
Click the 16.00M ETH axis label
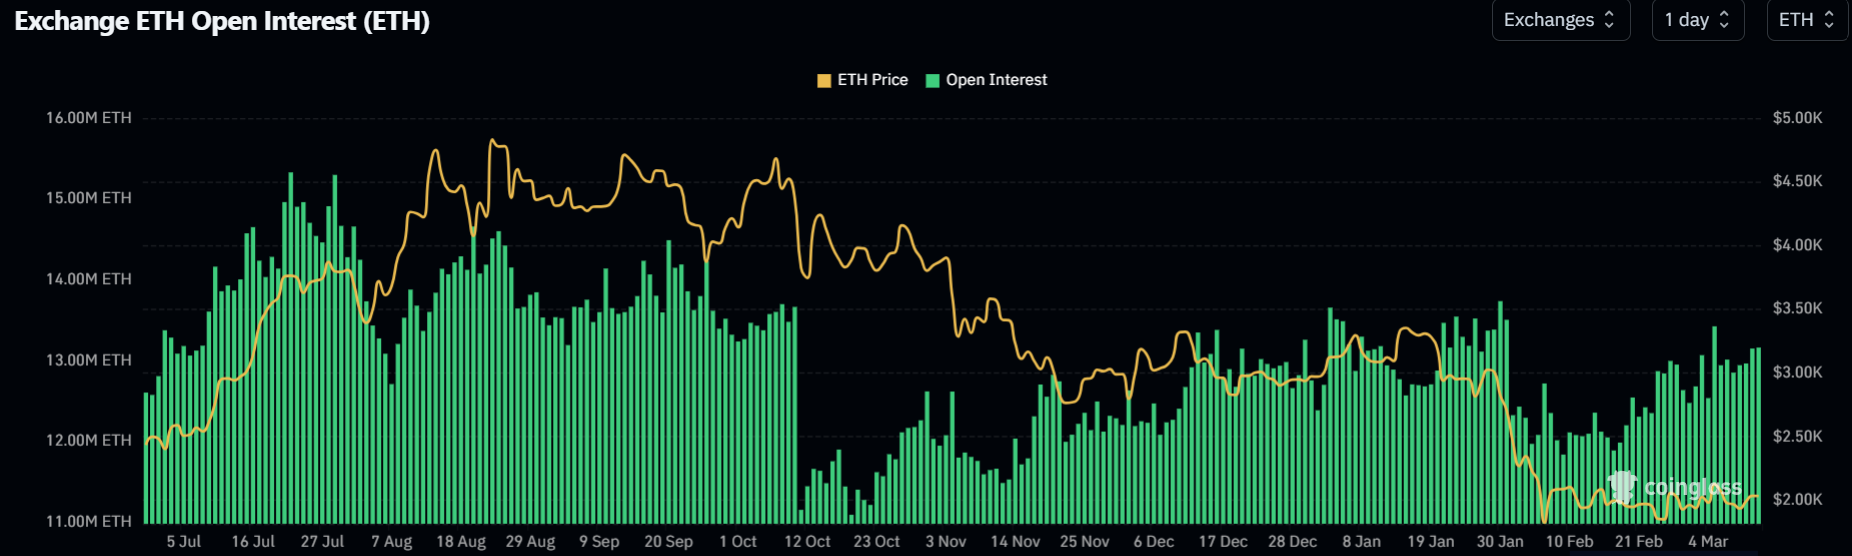pos(89,118)
